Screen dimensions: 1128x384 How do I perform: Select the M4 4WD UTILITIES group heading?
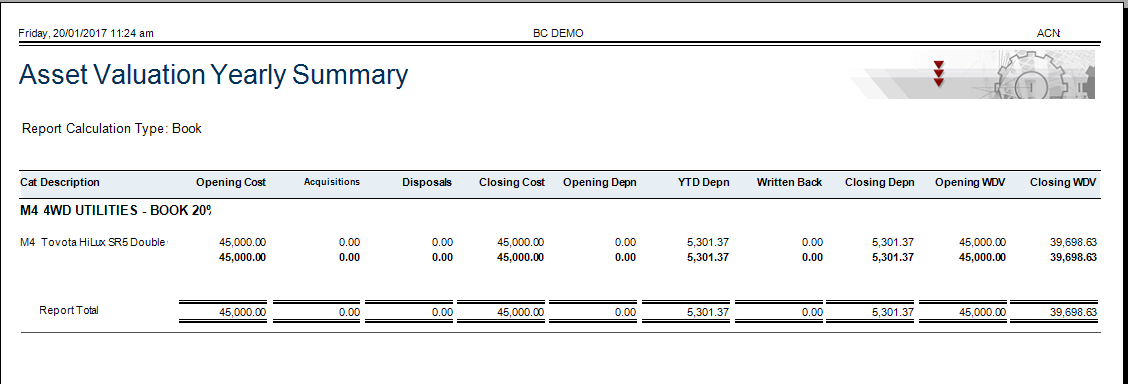pos(117,211)
